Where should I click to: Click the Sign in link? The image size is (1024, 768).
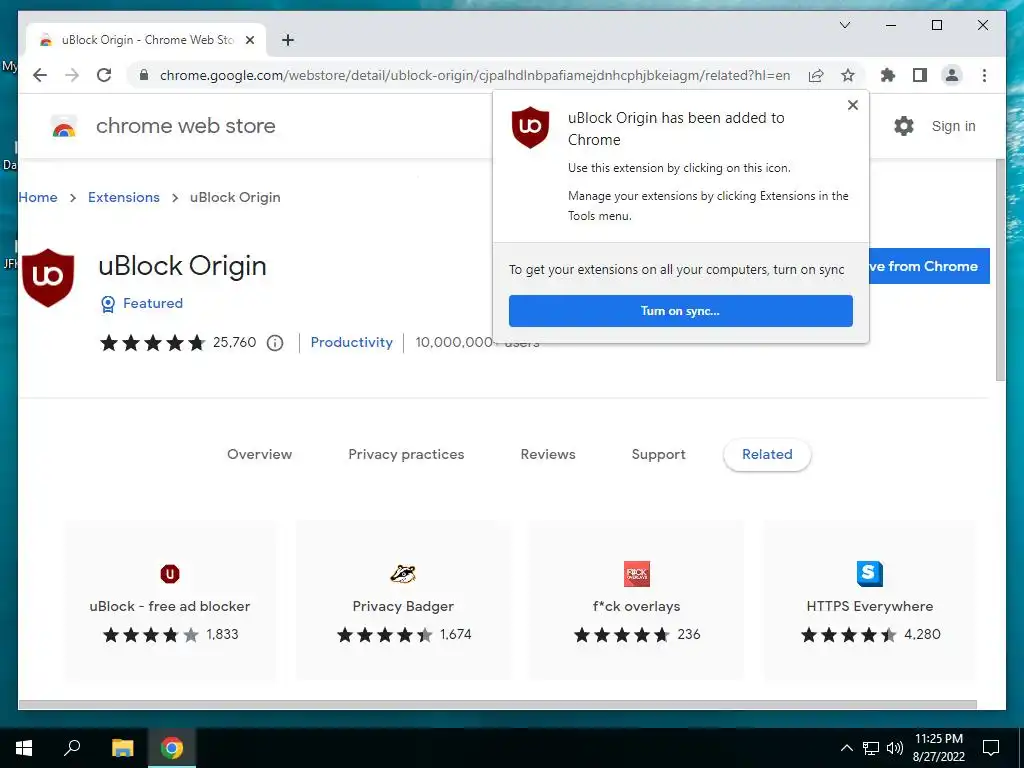[x=953, y=126]
